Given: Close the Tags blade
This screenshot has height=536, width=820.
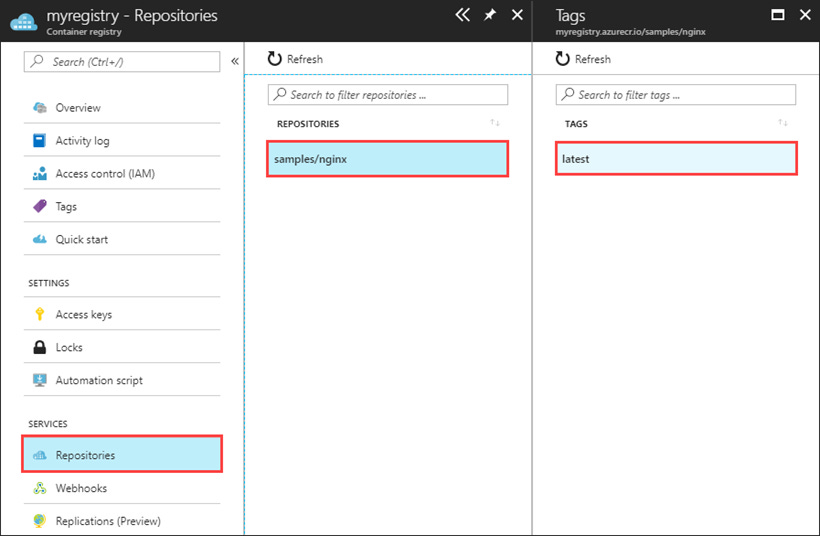Looking at the screenshot, I should [x=805, y=15].
